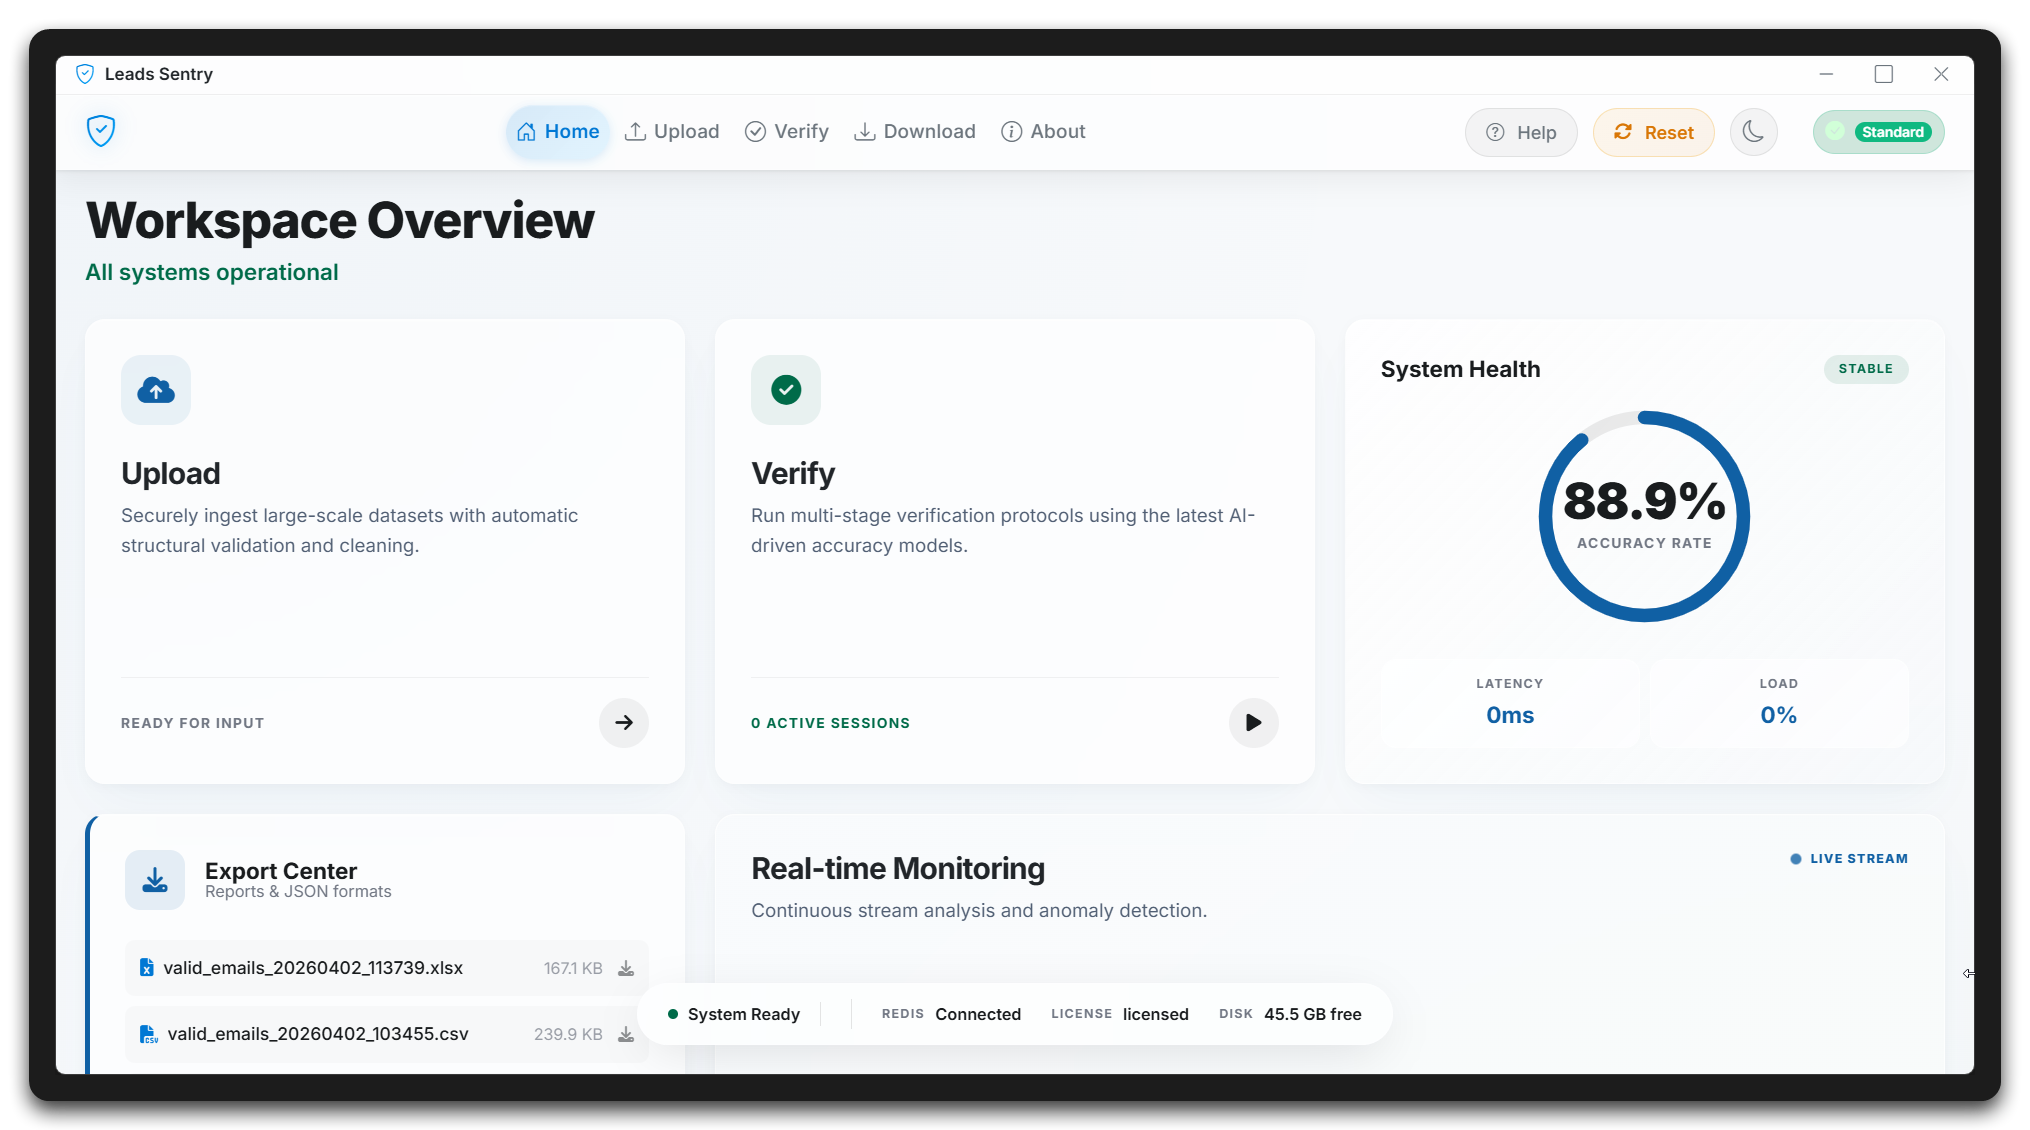Download valid_emails_20260402_103455.csv via its download icon

626,1034
